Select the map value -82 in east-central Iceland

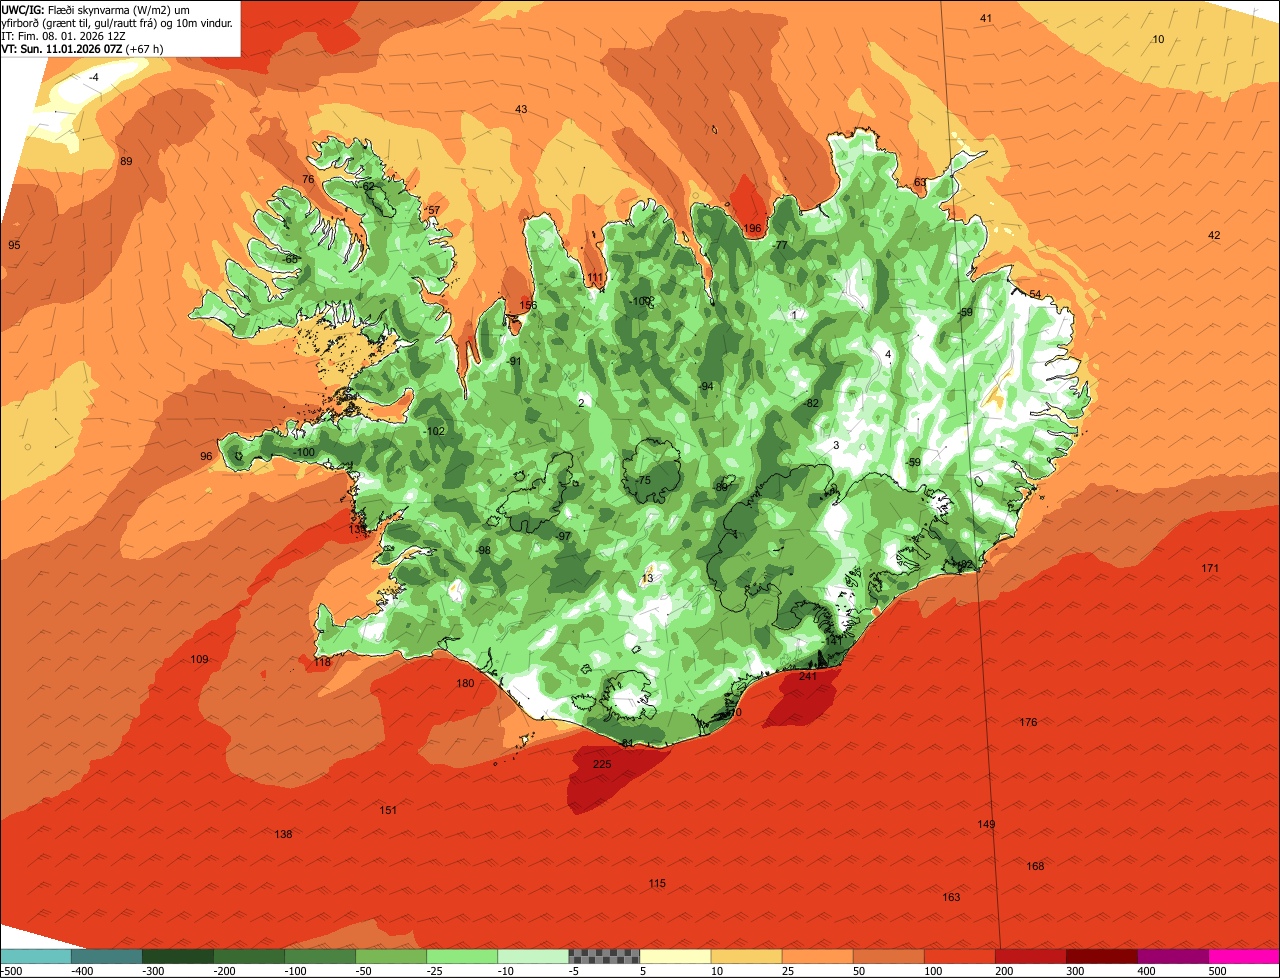(x=811, y=402)
